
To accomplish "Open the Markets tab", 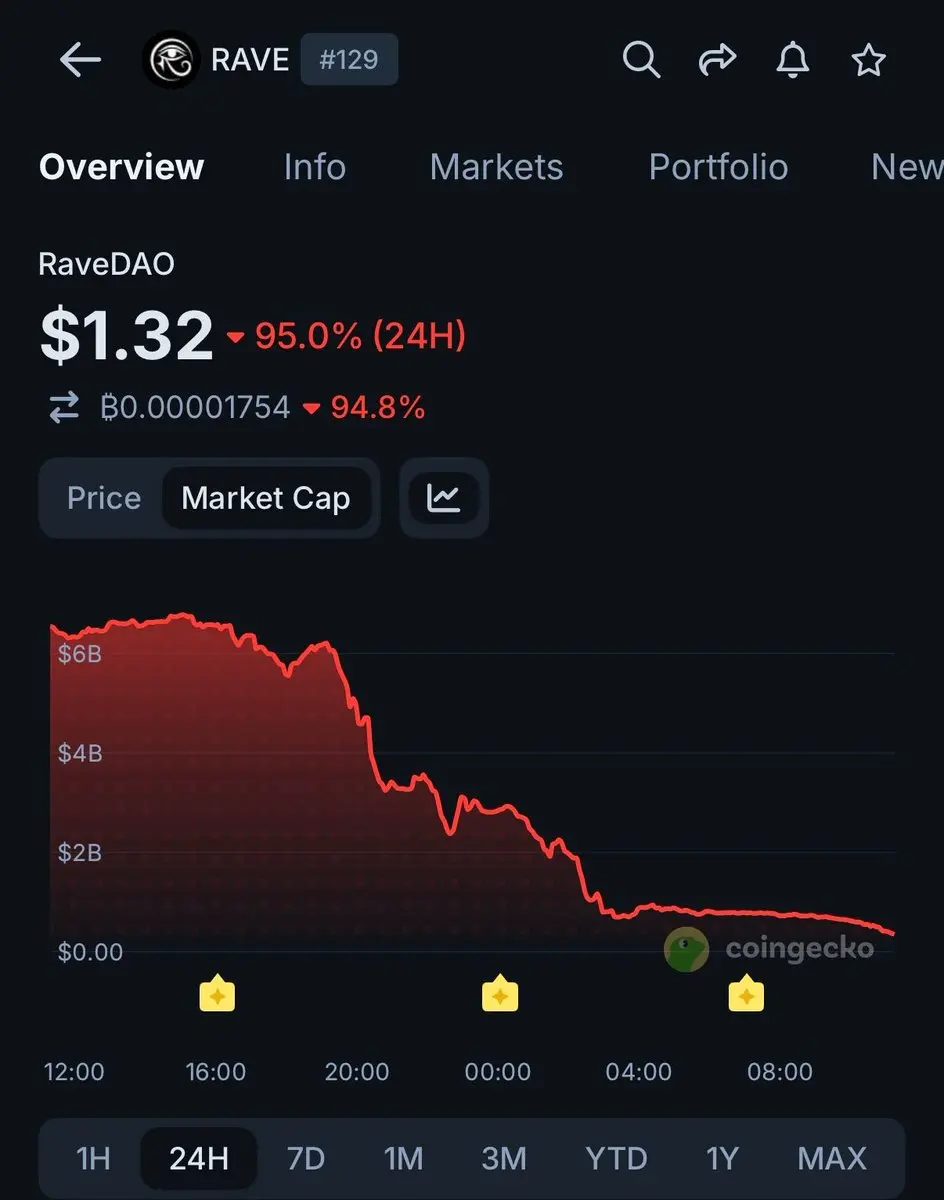I will click(x=496, y=167).
